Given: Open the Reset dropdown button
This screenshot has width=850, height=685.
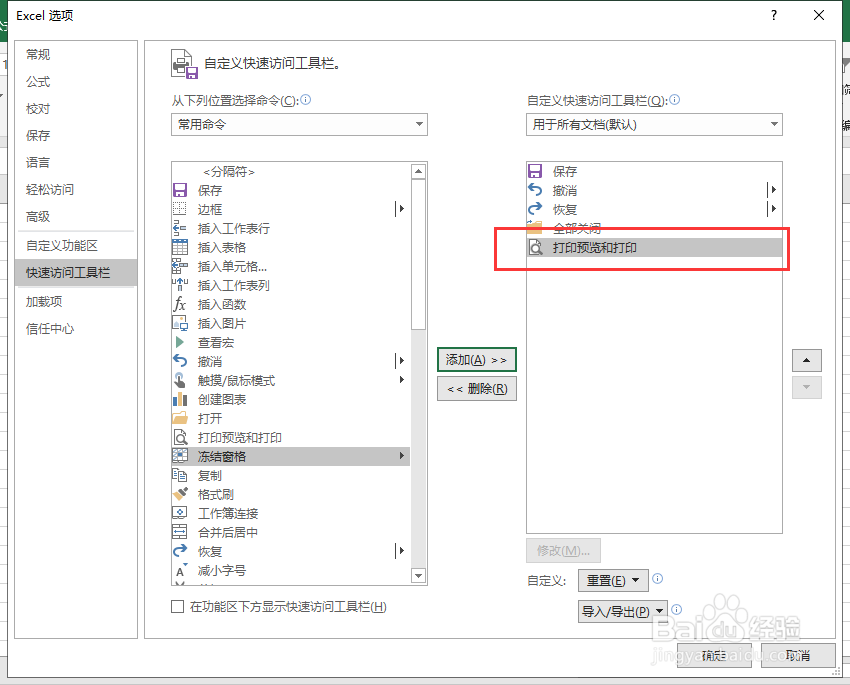Looking at the screenshot, I should point(613,580).
